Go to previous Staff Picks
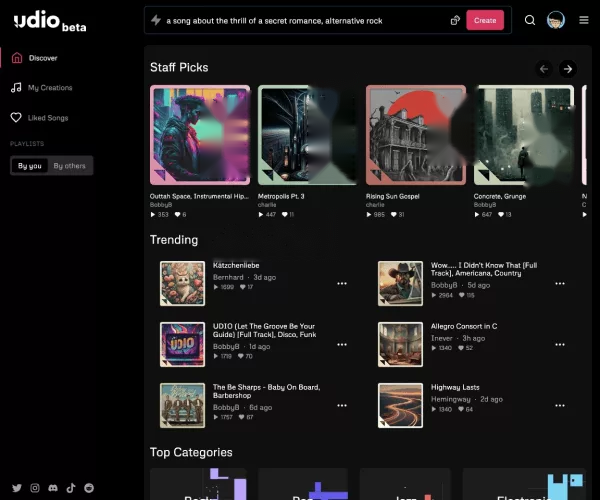600x500 pixels. click(544, 69)
